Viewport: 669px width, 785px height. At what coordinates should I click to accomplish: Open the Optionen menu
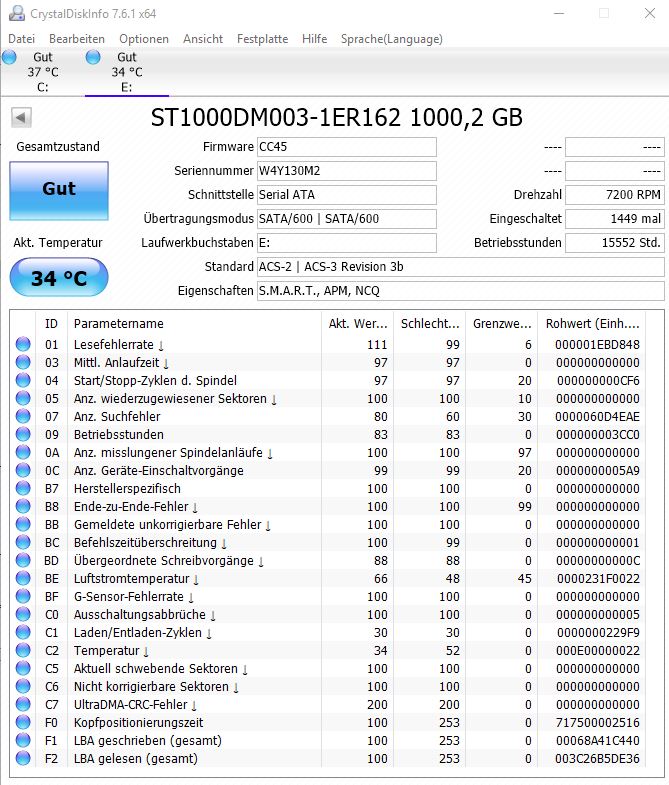(x=144, y=39)
